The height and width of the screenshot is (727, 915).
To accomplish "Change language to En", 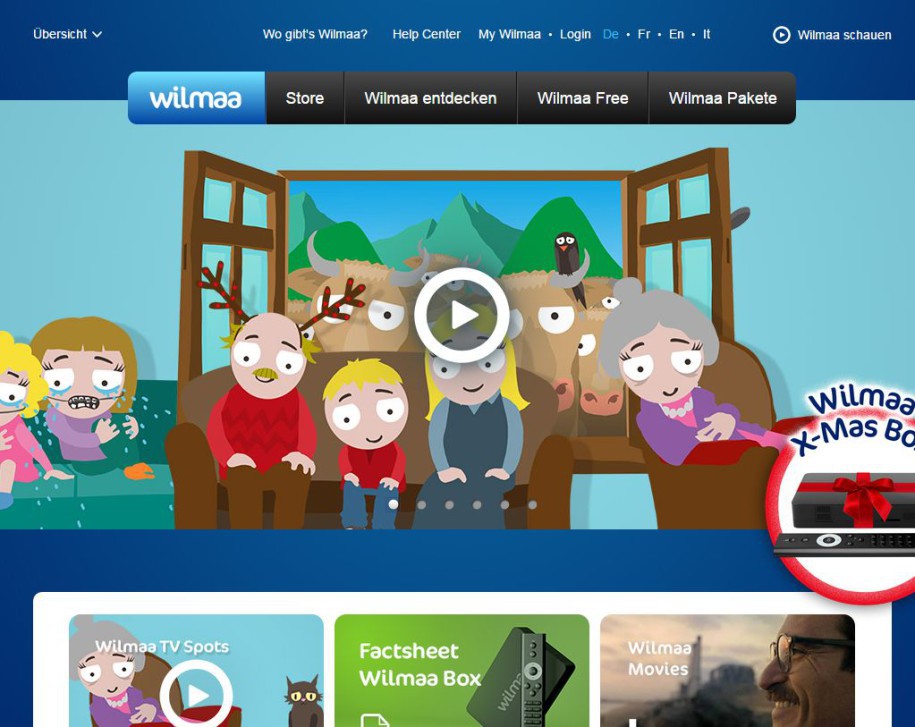I will pos(676,34).
